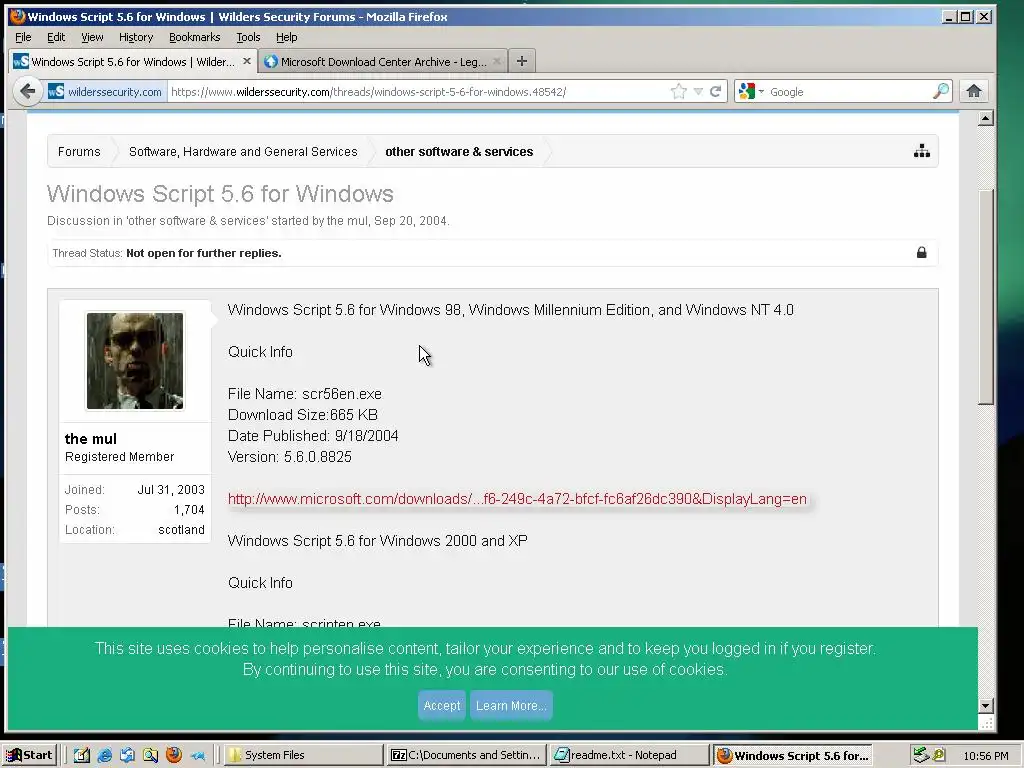1024x768 pixels.
Task: Click 'Date Published: 9/18/2004' text
Action: (313, 436)
